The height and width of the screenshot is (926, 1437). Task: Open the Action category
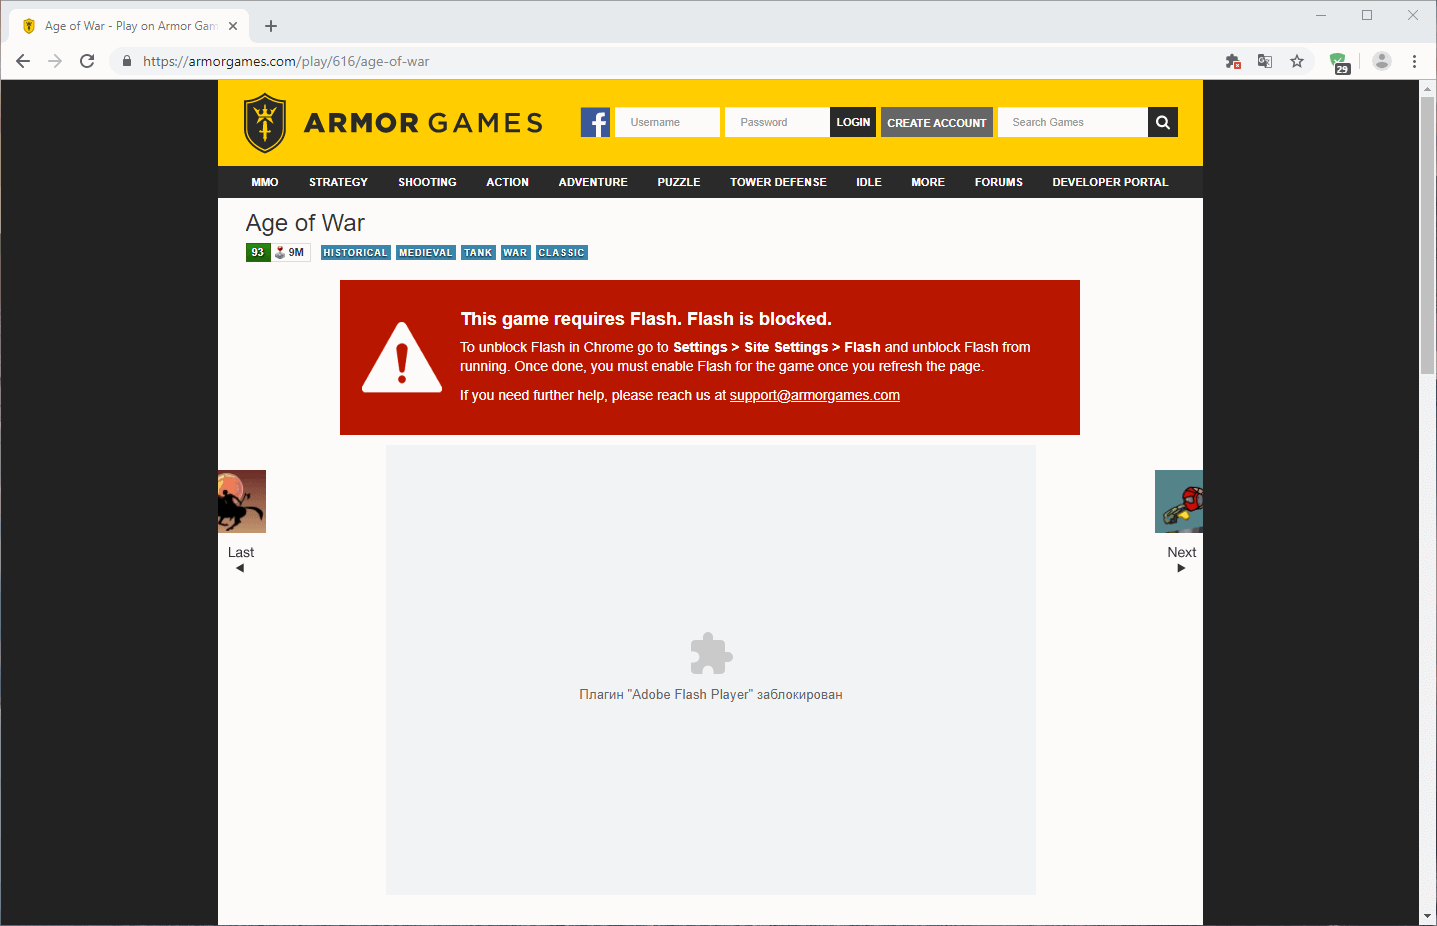click(507, 182)
